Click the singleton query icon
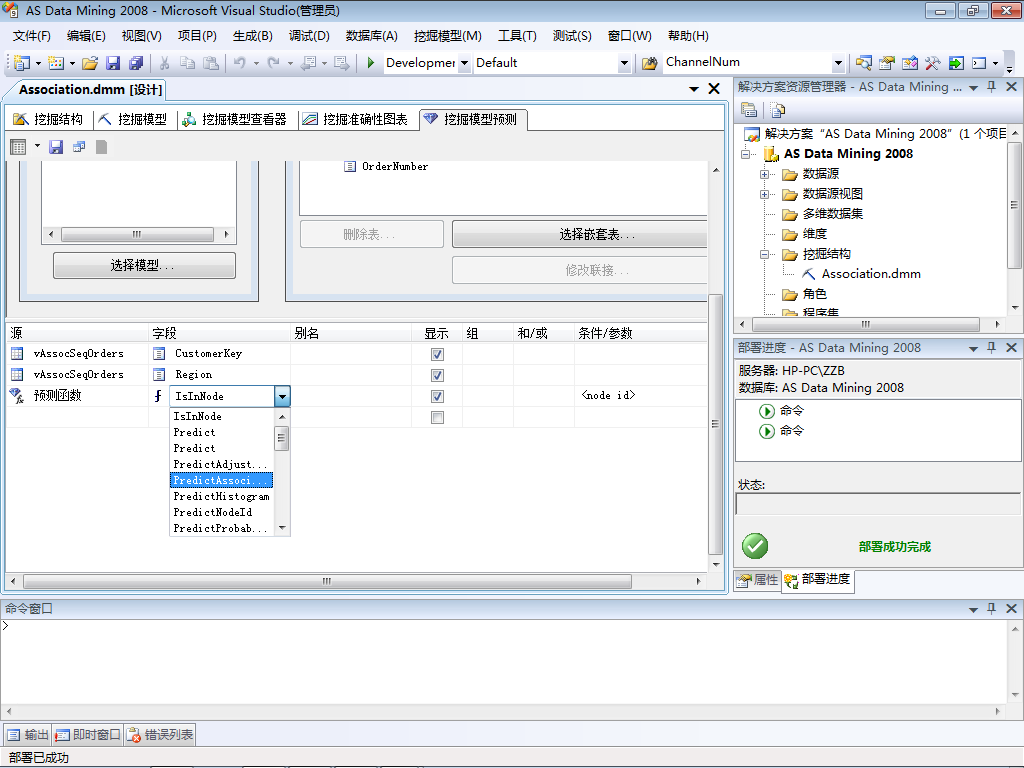This screenshot has width=1024, height=768. 79,147
